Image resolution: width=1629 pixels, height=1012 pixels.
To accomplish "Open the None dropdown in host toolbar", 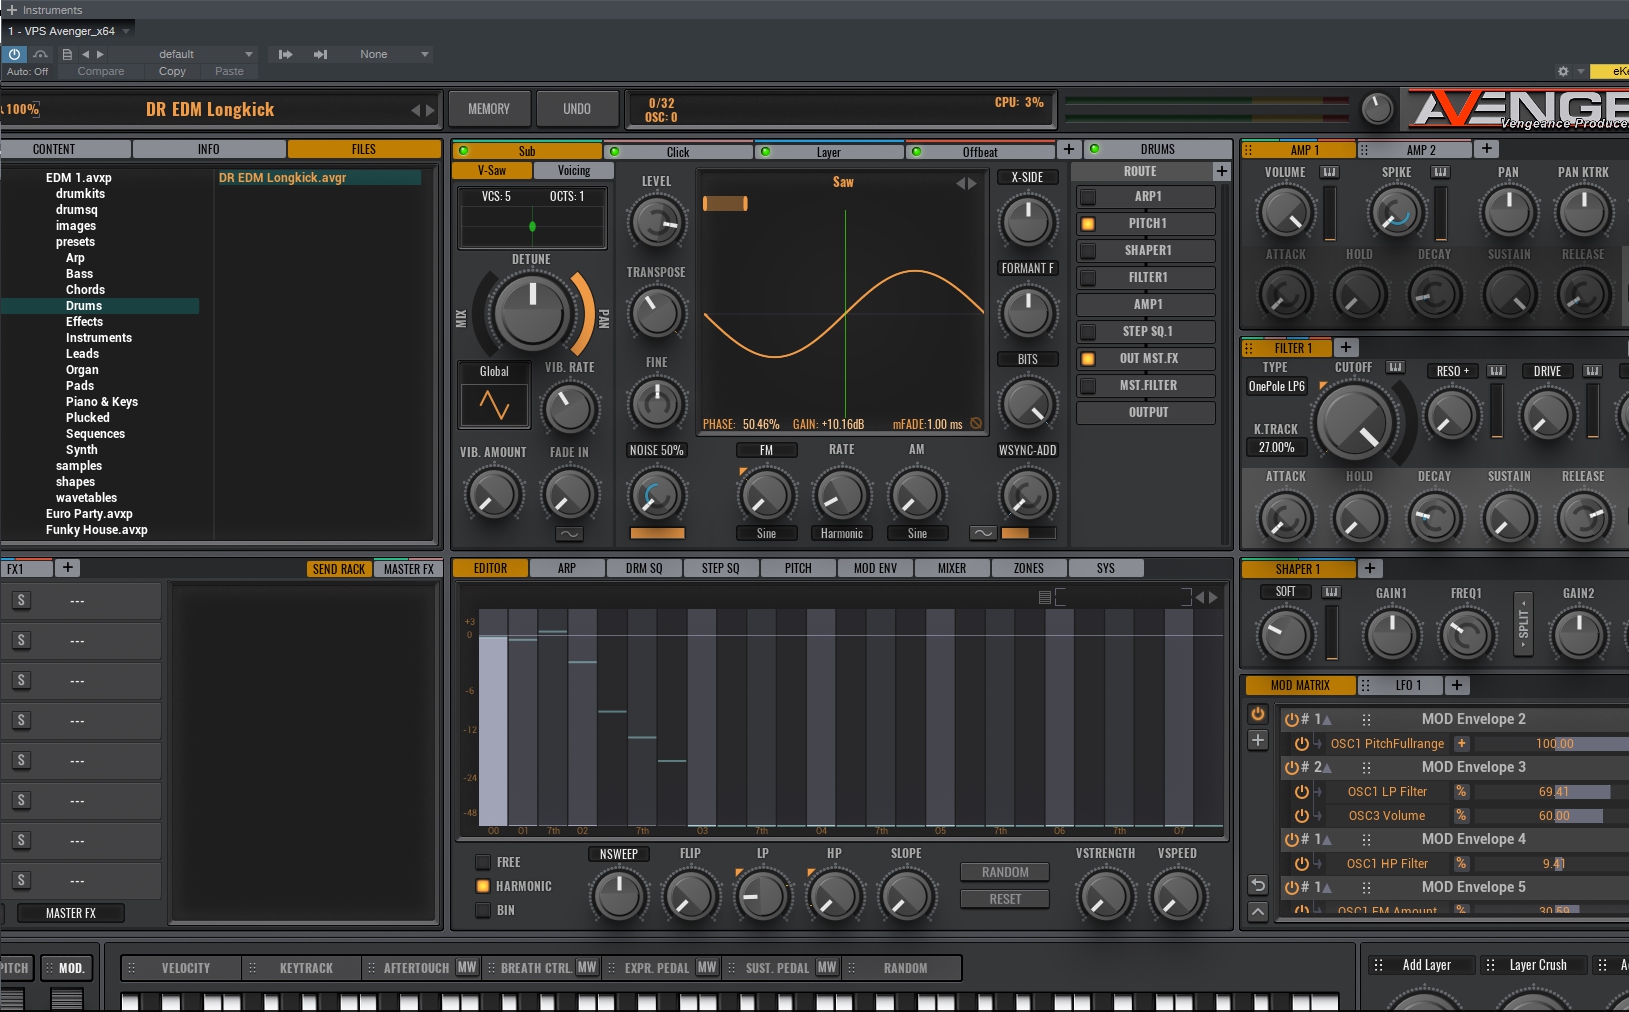I will [393, 54].
